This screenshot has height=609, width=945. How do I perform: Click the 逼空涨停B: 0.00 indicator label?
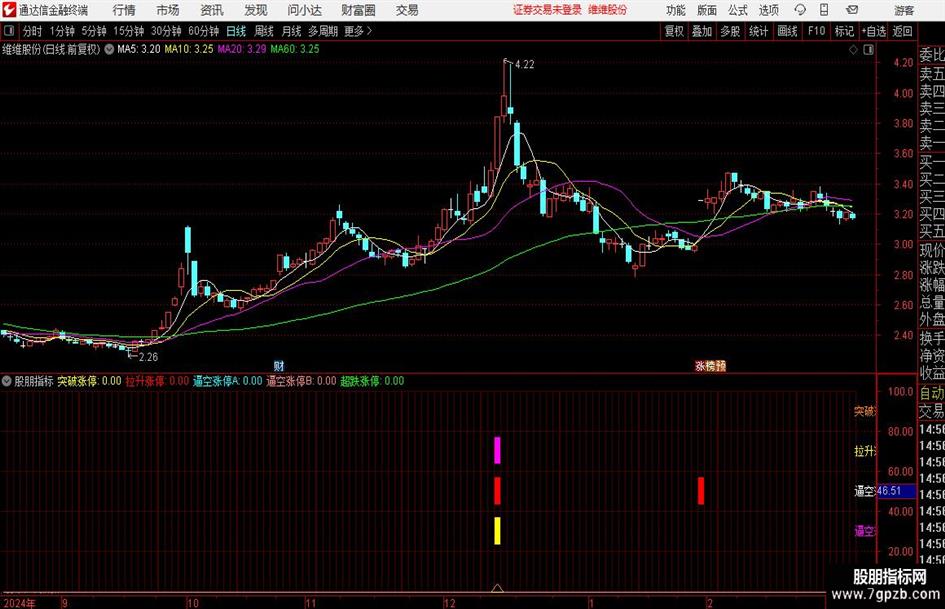click(301, 381)
